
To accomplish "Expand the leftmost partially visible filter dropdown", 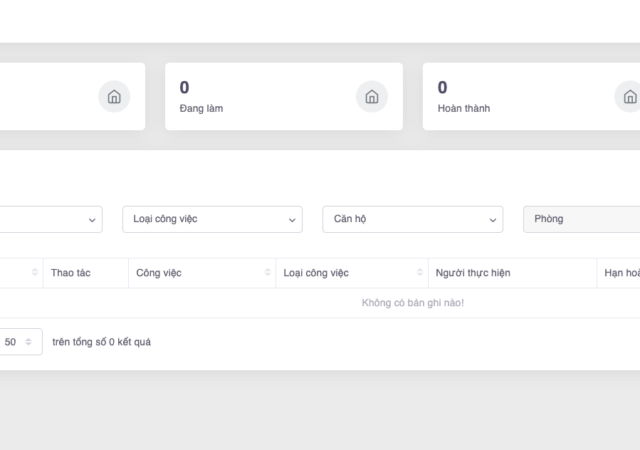I will [50, 219].
